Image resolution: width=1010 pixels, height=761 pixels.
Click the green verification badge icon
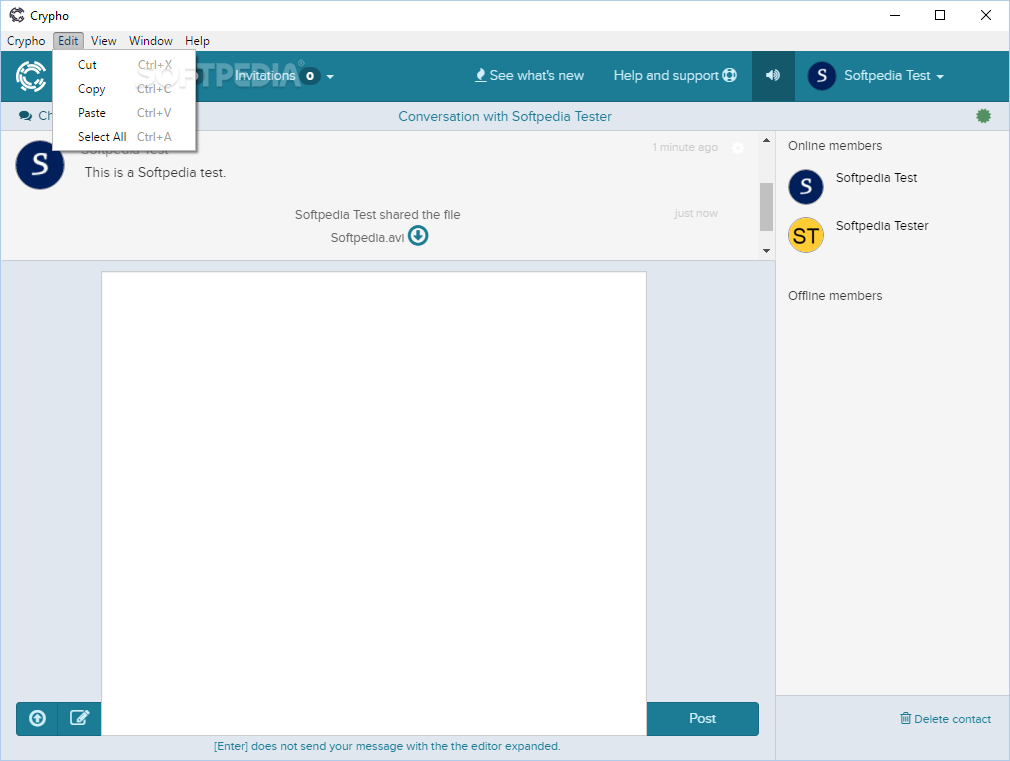[983, 116]
